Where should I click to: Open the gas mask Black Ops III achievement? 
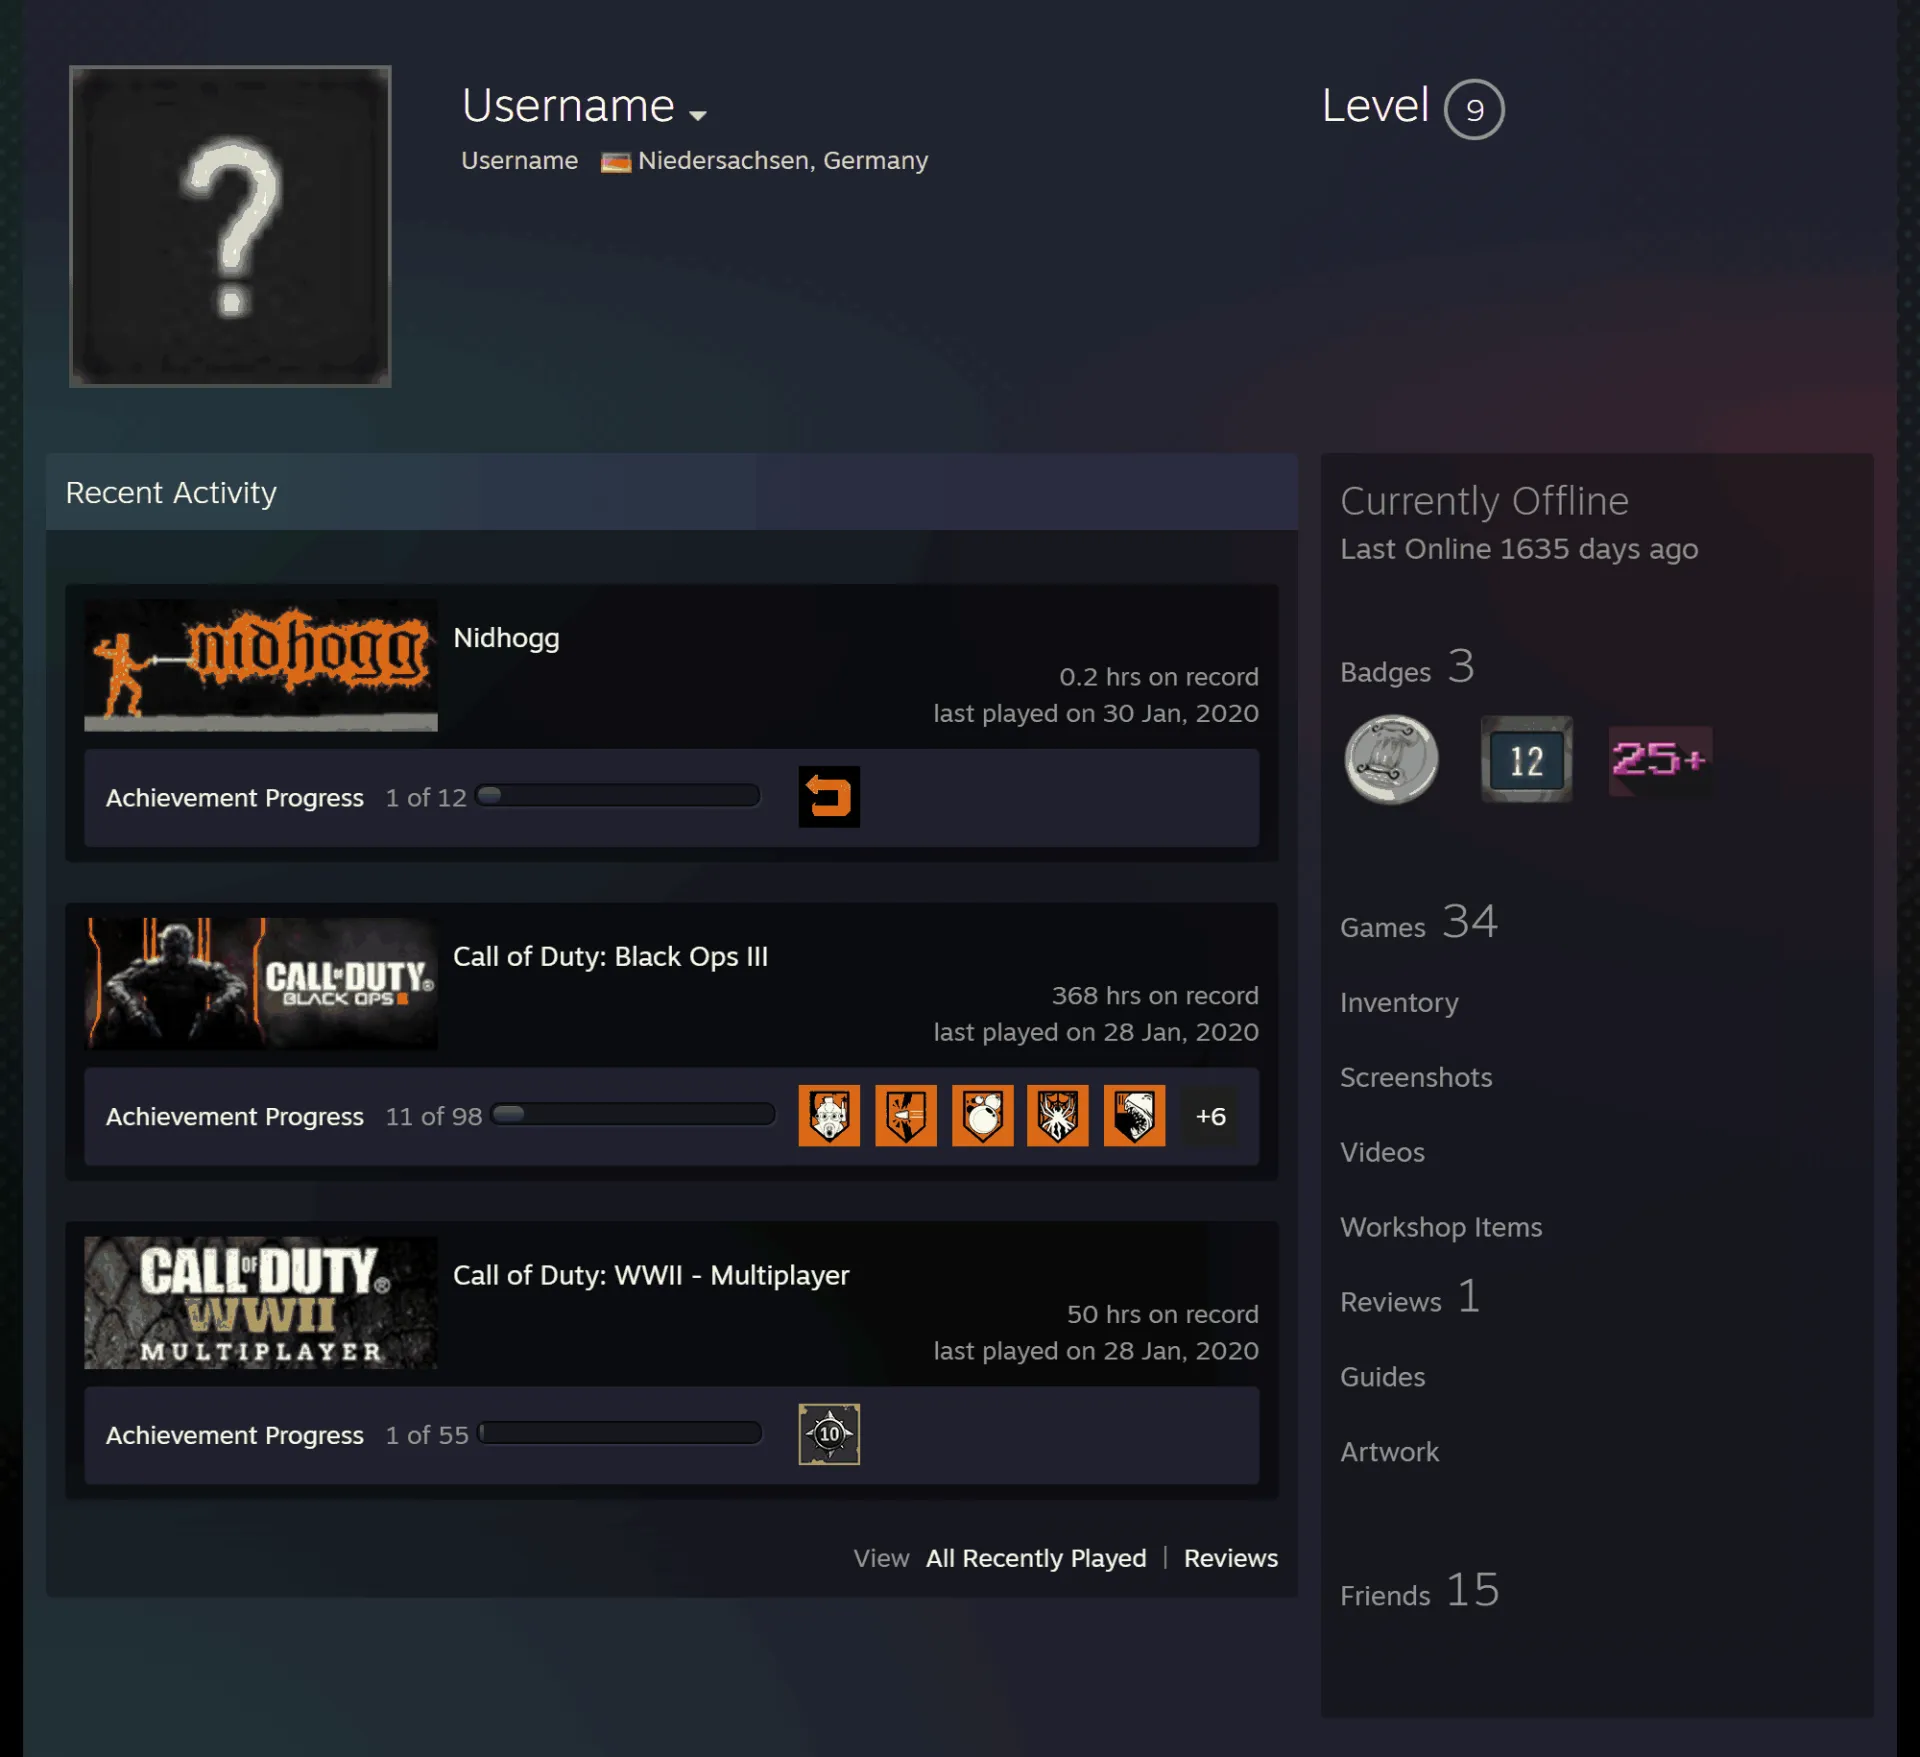click(829, 1115)
